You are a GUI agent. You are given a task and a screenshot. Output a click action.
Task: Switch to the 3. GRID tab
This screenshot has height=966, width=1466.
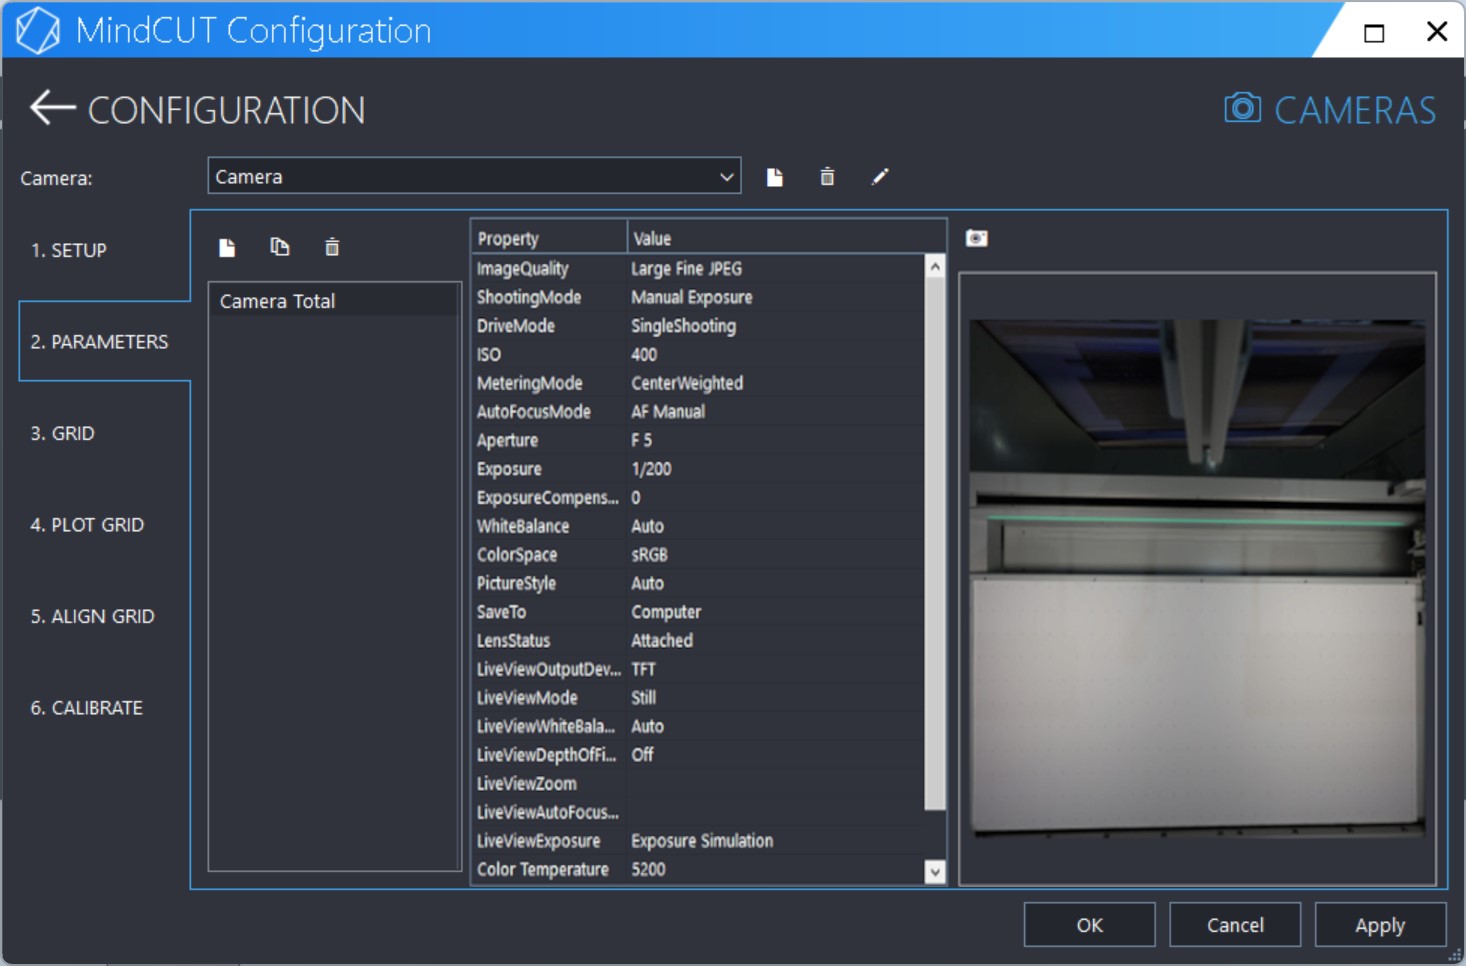[x=63, y=433]
